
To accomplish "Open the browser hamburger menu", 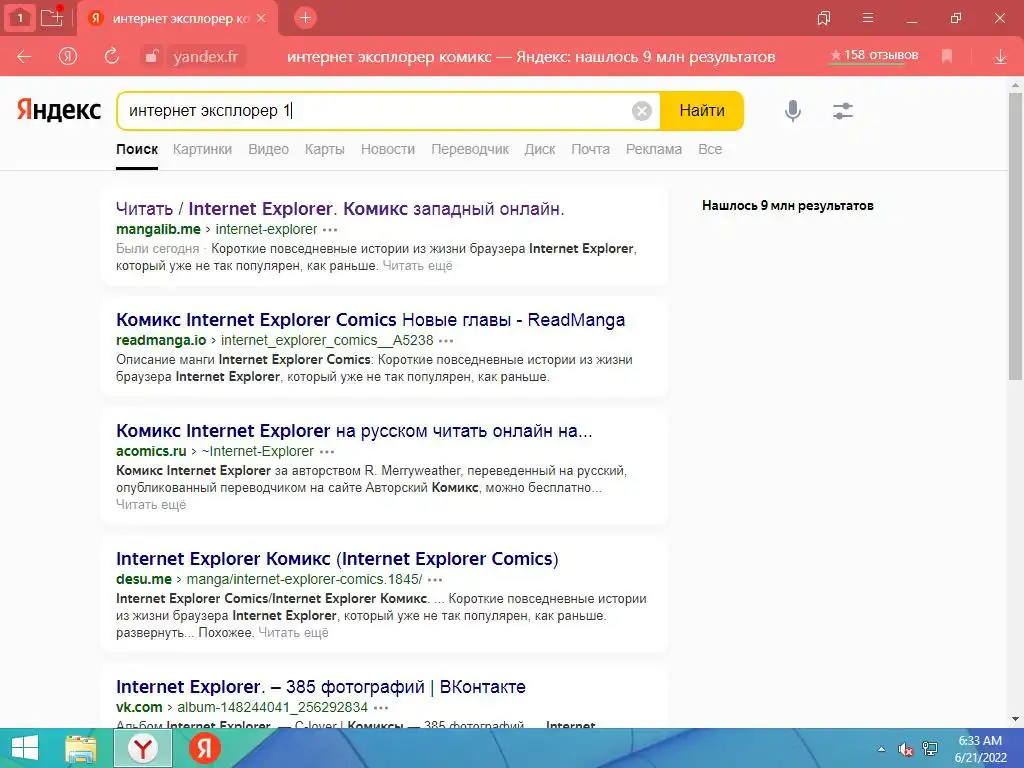I will click(x=868, y=18).
